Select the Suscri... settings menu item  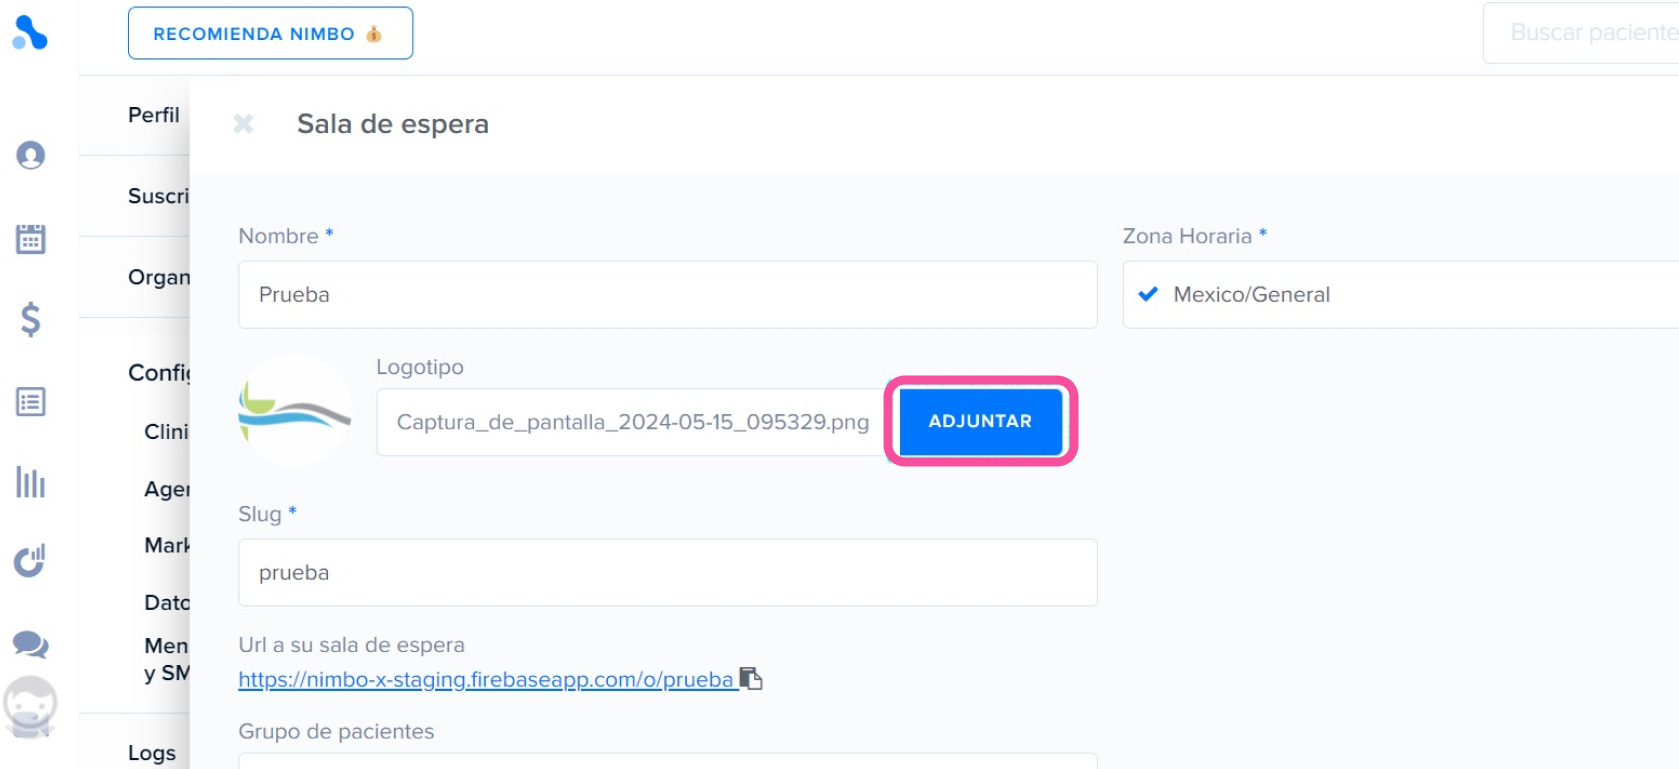click(x=158, y=196)
